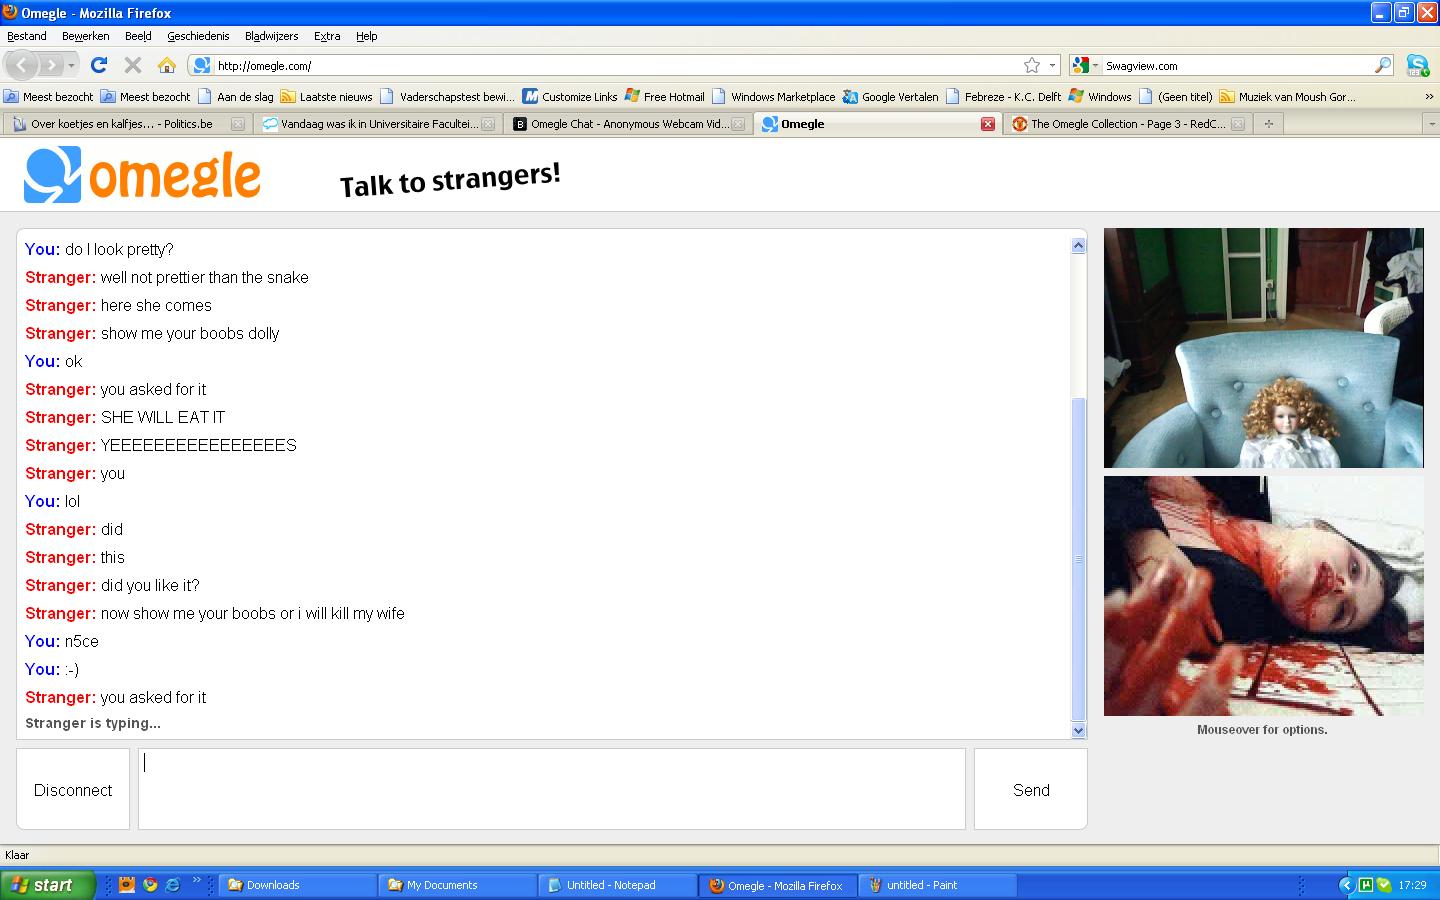Open first Meest bezocht bookmark
This screenshot has width=1440, height=900.
(48, 97)
